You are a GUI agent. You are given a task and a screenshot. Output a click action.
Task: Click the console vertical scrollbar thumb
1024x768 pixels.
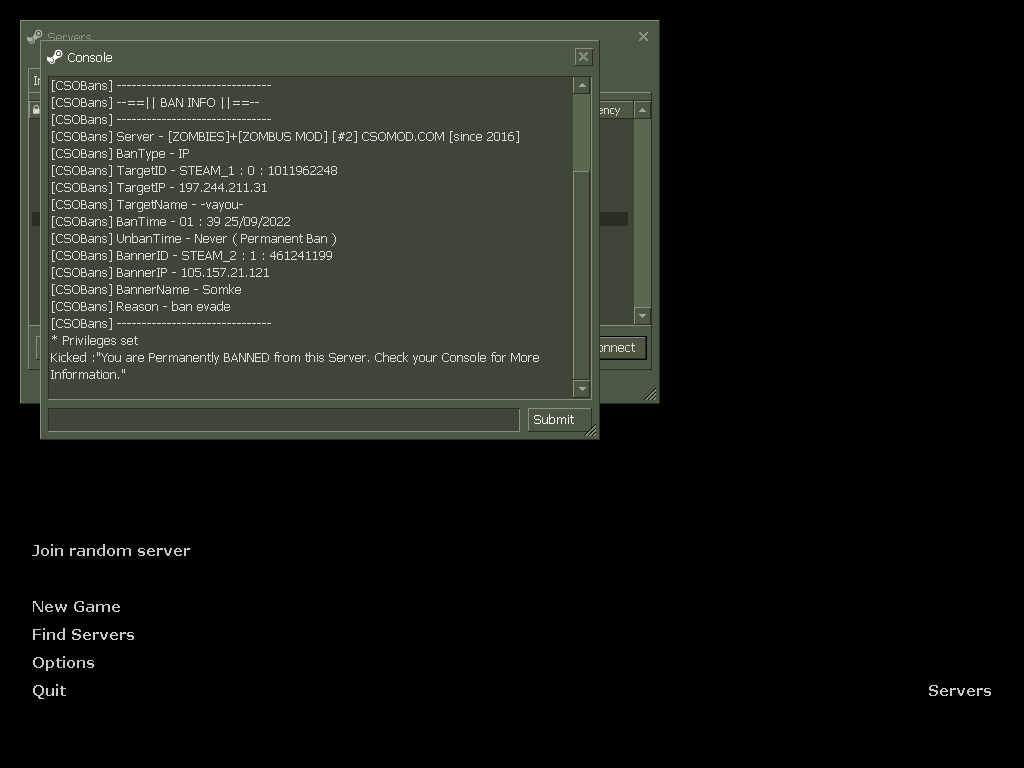point(581,135)
